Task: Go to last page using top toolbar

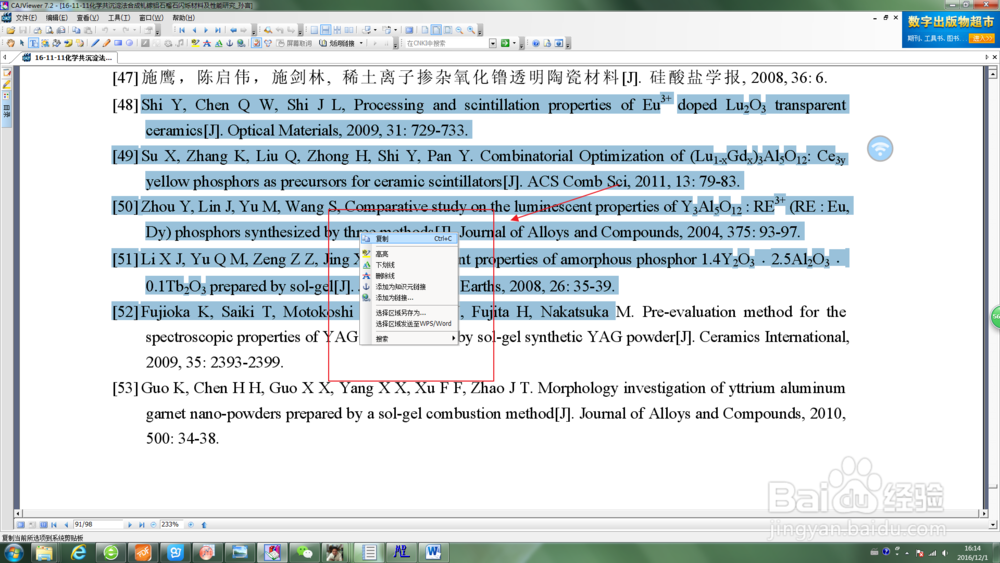Action: tap(218, 30)
